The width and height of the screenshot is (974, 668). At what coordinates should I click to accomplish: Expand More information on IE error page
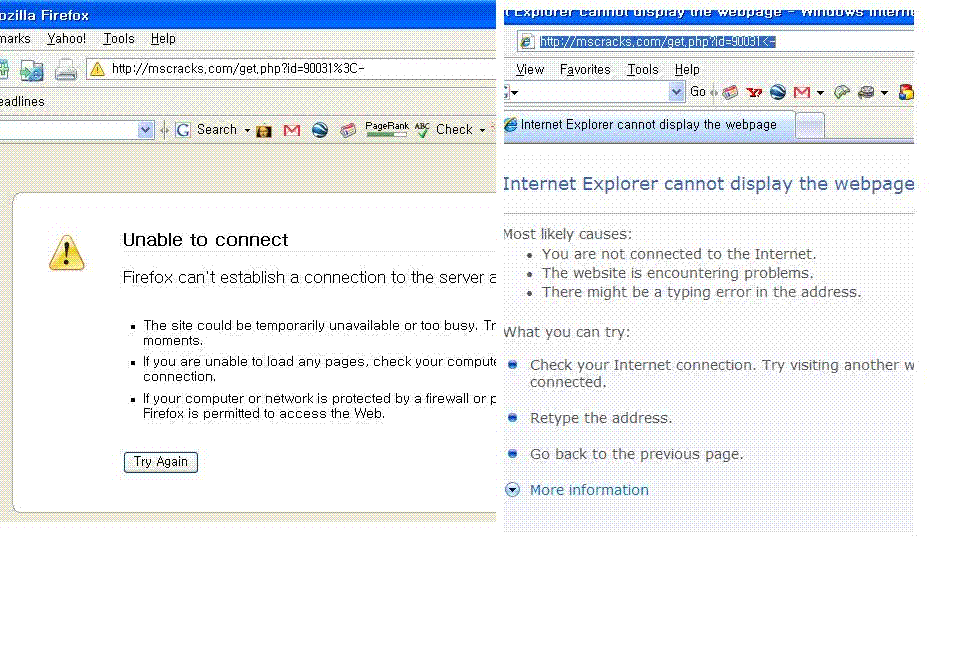pyautogui.click(x=588, y=490)
